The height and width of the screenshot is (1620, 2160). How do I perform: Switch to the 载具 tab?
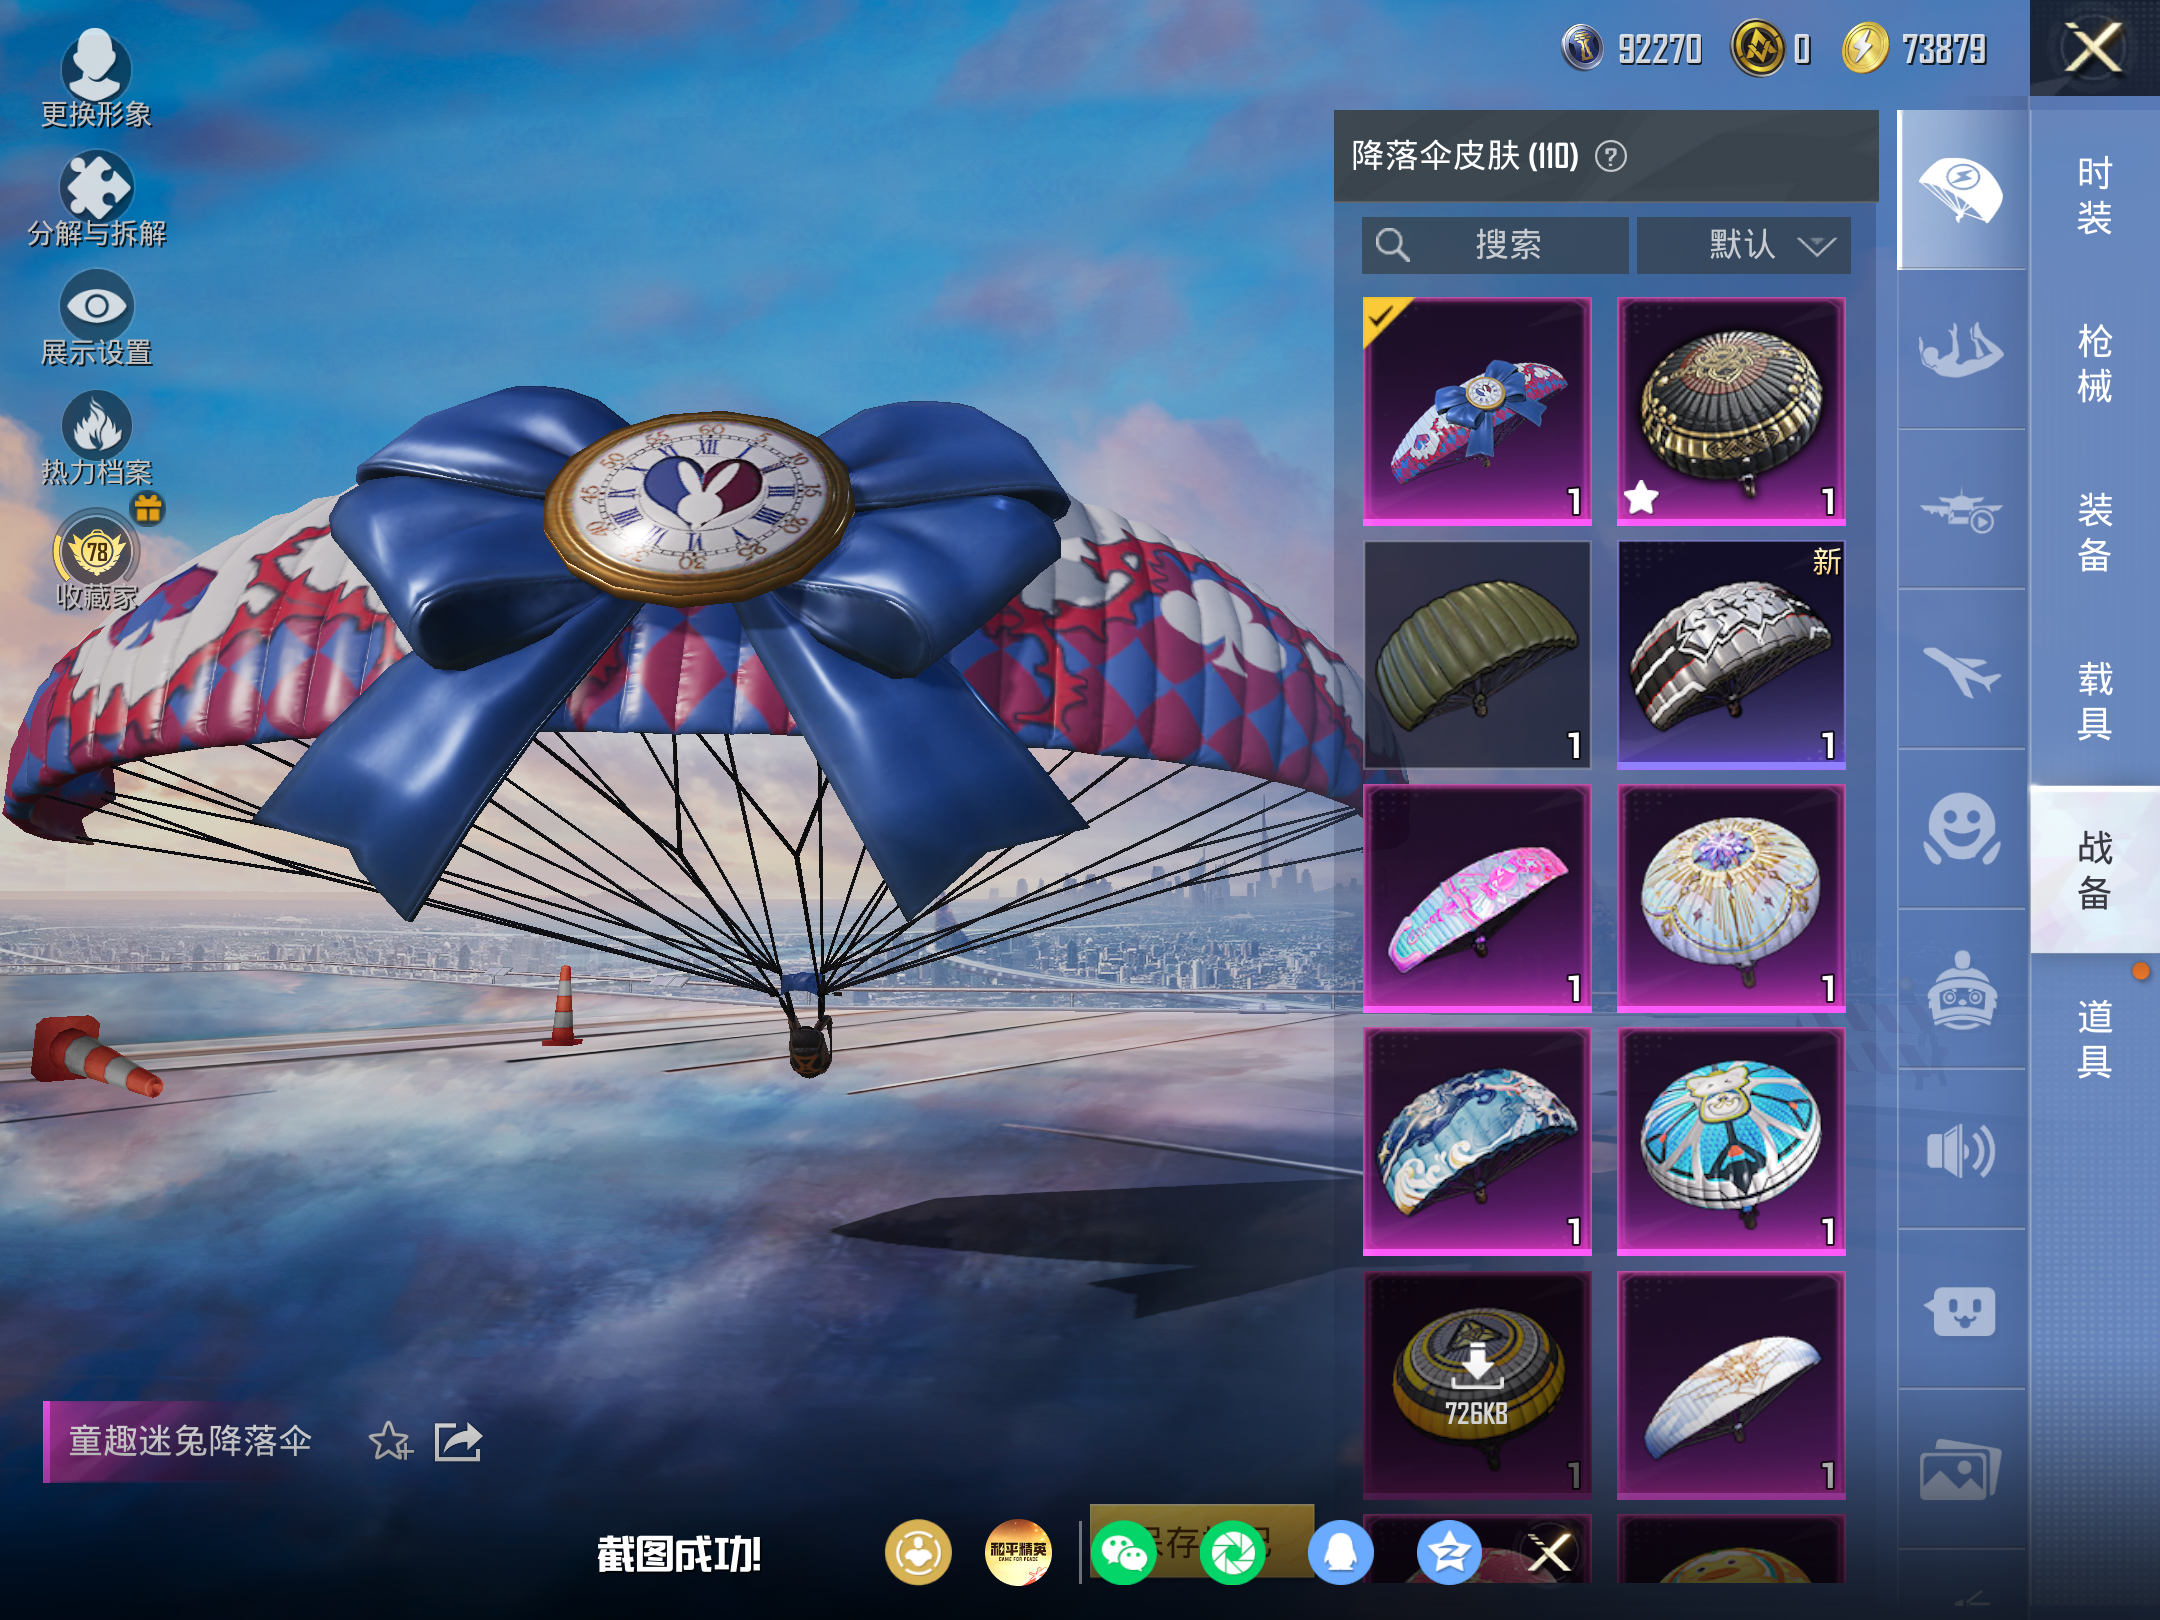(2094, 700)
